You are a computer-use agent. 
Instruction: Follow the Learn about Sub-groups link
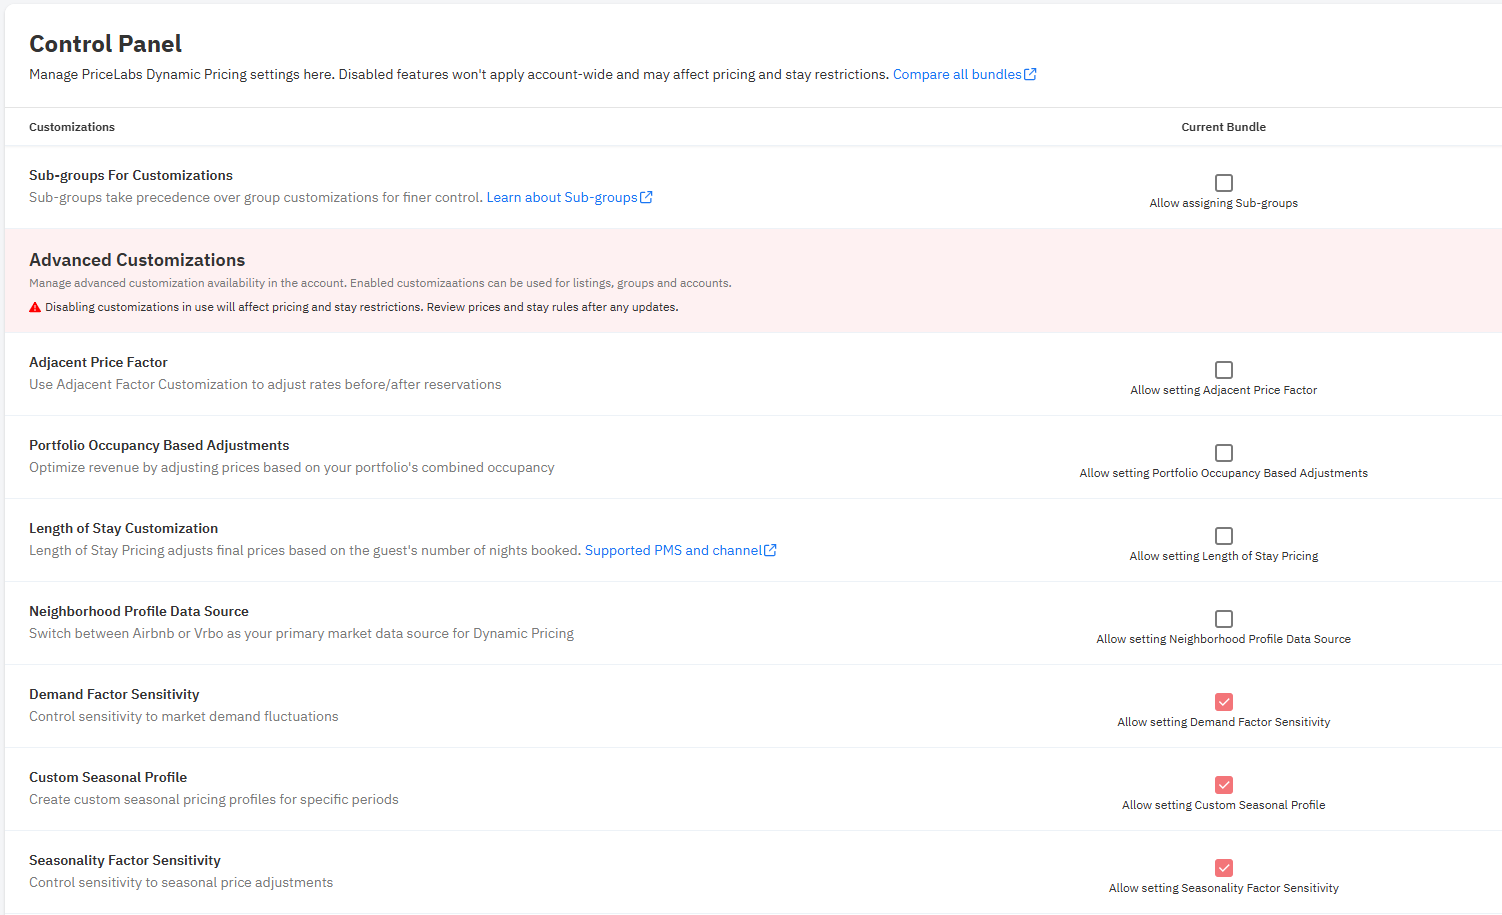561,197
